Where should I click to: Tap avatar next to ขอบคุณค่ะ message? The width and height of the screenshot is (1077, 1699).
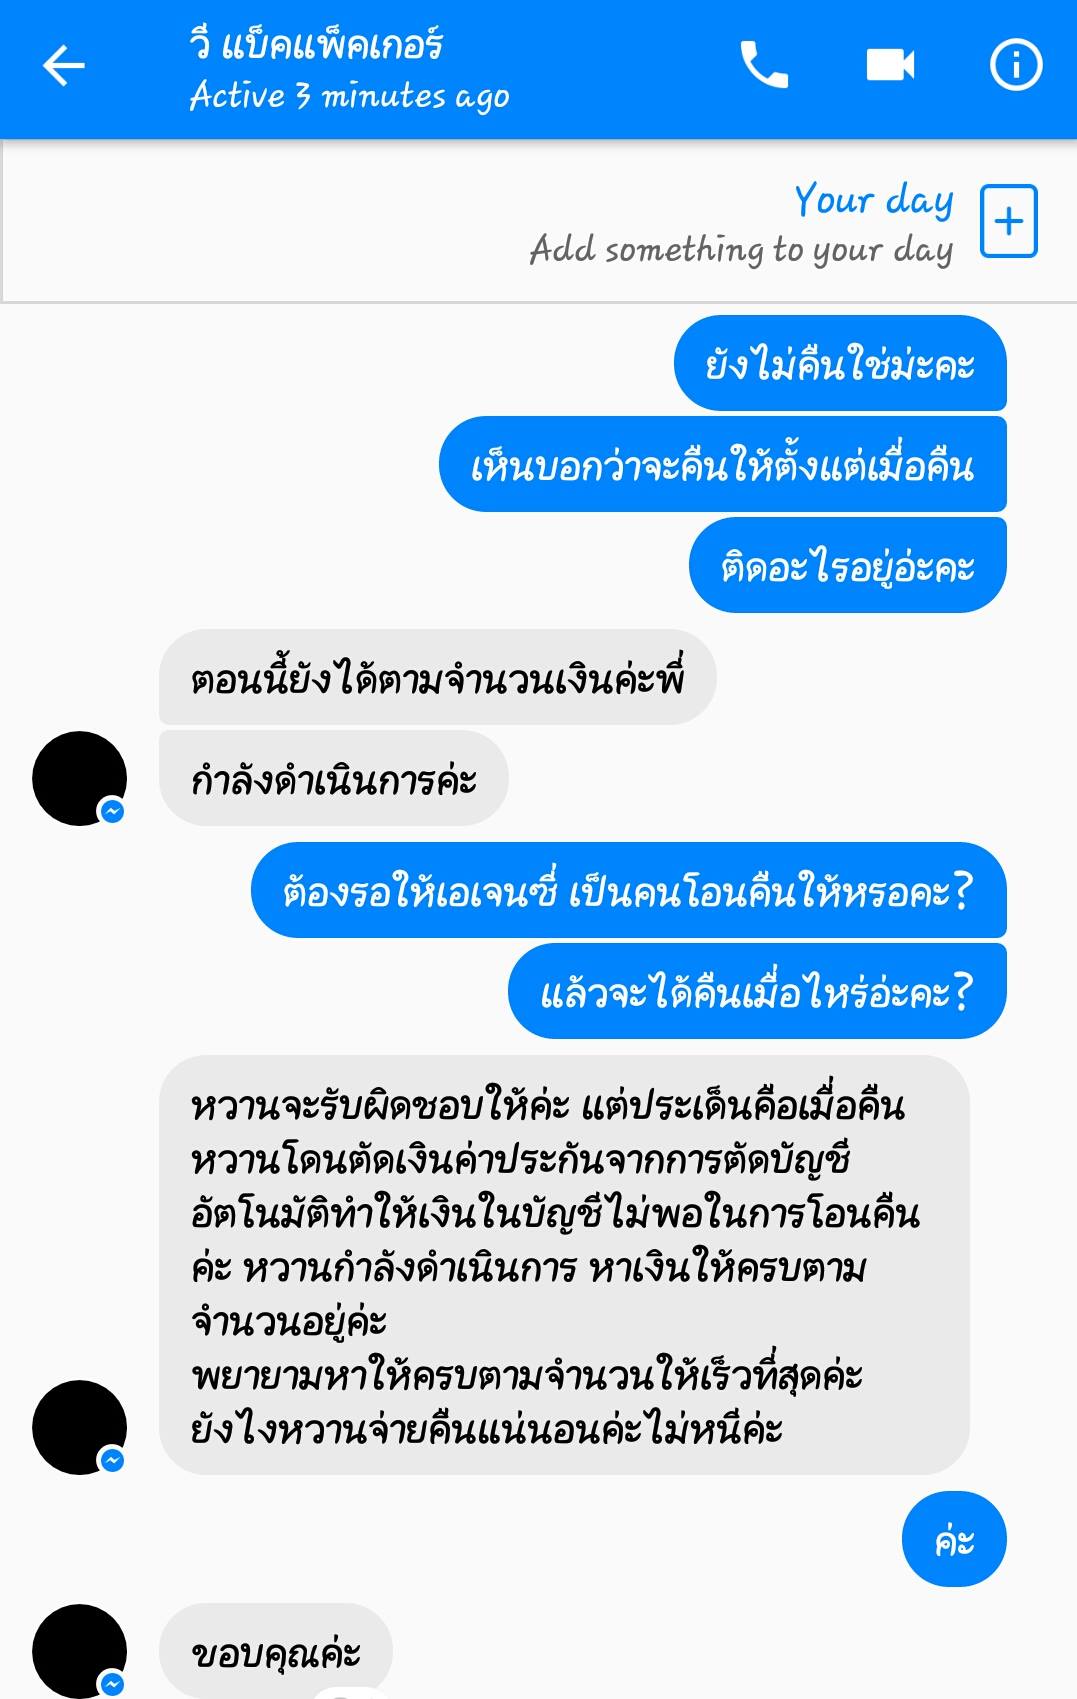pyautogui.click(x=80, y=1651)
